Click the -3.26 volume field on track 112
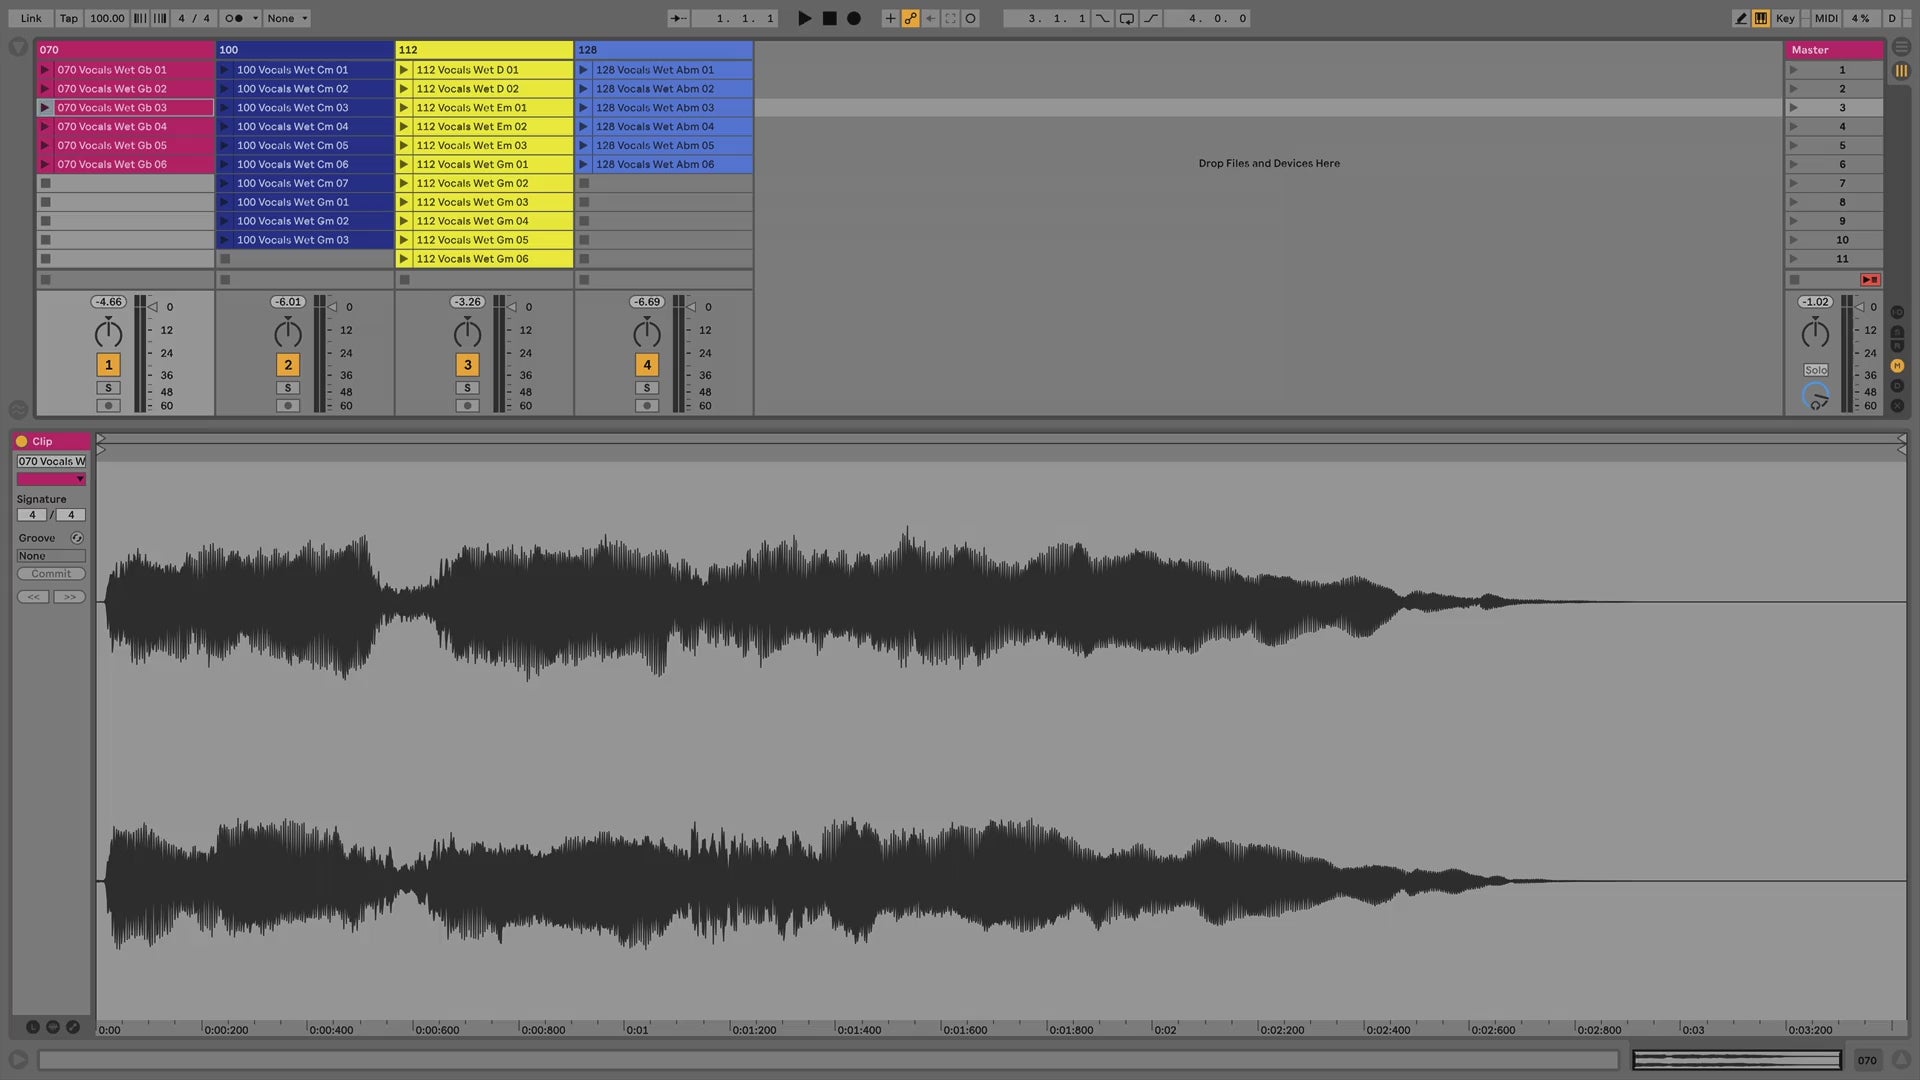 tap(467, 302)
